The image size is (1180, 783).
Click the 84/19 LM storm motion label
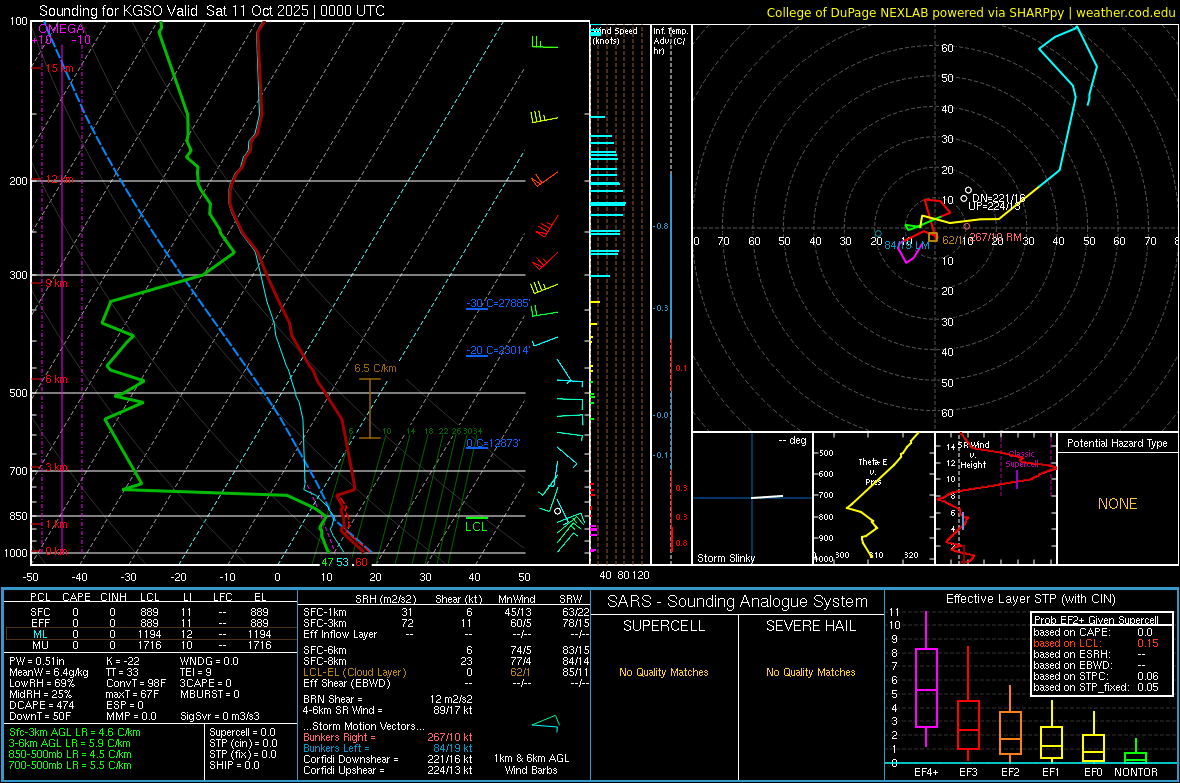[906, 245]
